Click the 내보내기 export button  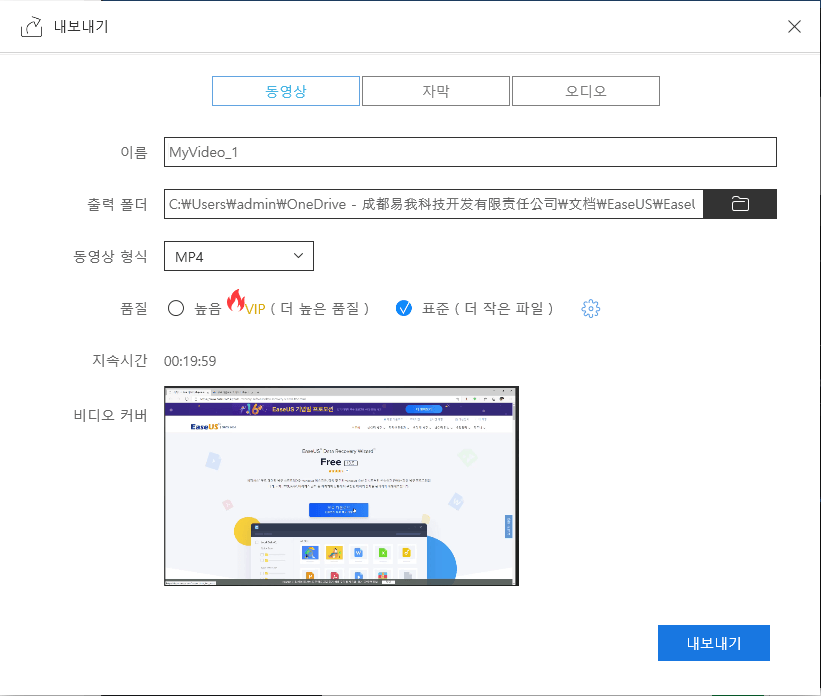713,643
